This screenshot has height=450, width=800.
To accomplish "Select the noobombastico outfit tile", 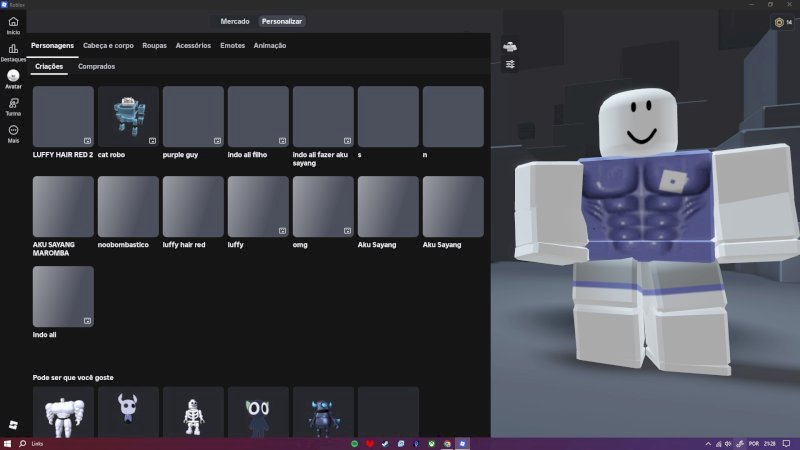I will pos(128,206).
